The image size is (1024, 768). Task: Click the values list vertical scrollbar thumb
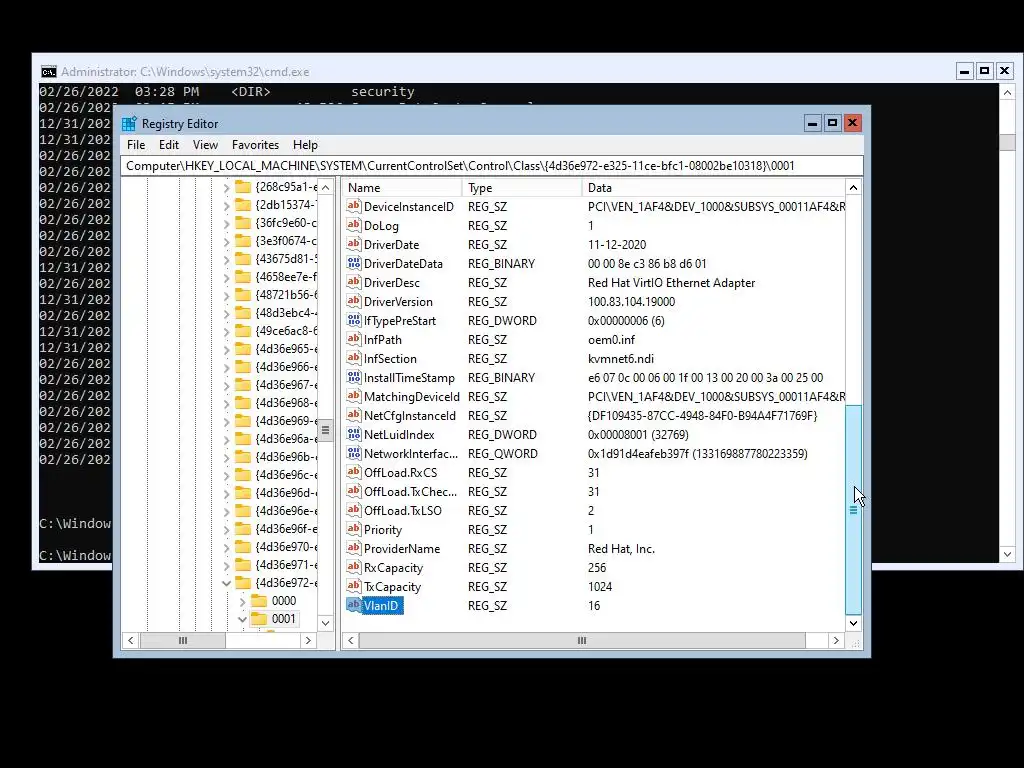pos(854,510)
